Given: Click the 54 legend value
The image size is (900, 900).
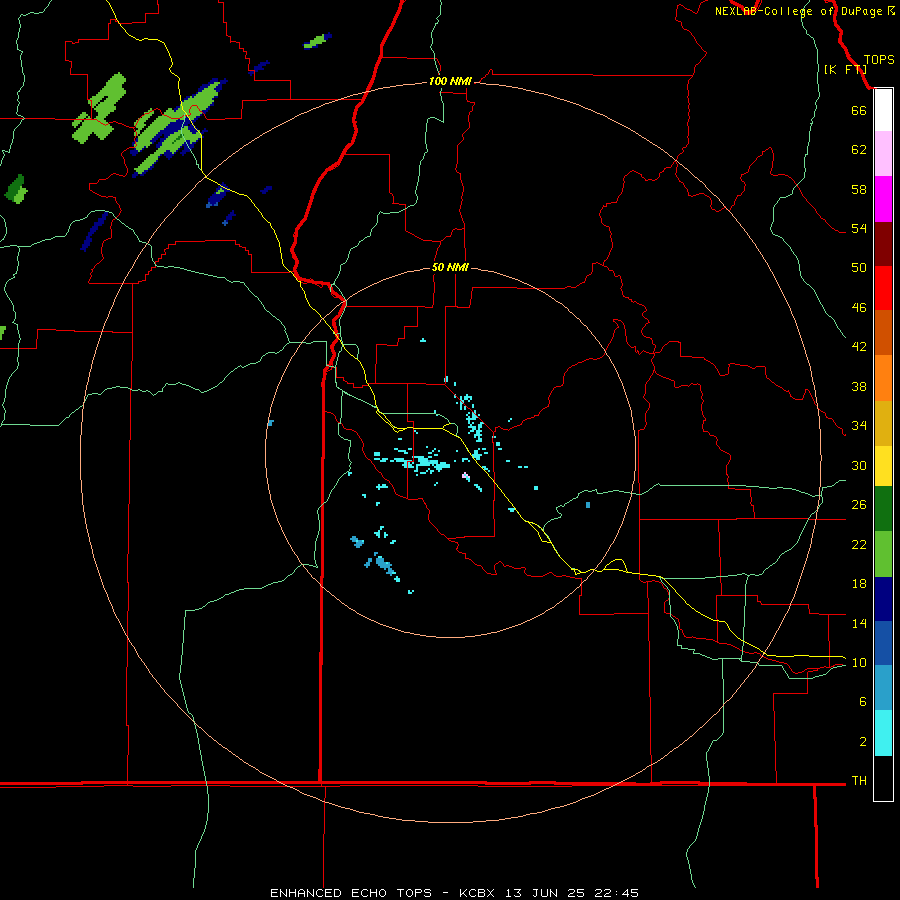Looking at the screenshot, I should click(x=859, y=228).
